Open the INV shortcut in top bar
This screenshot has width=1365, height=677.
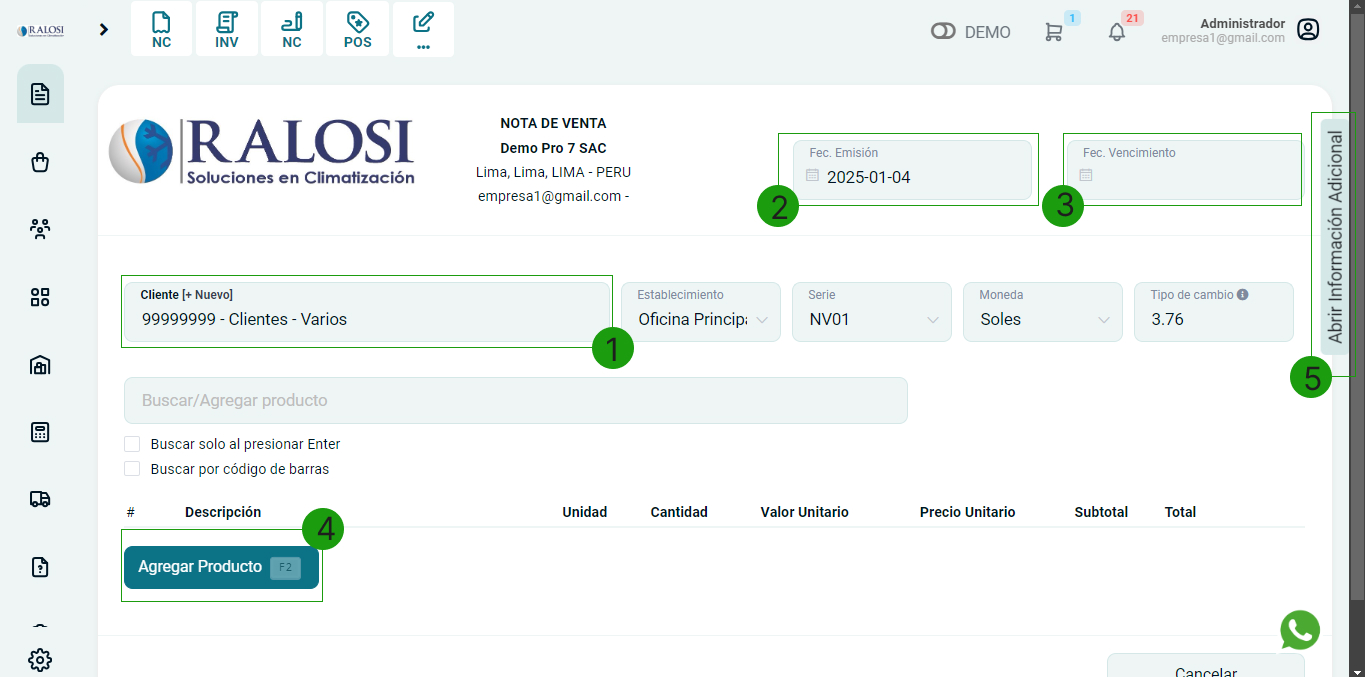point(227,30)
